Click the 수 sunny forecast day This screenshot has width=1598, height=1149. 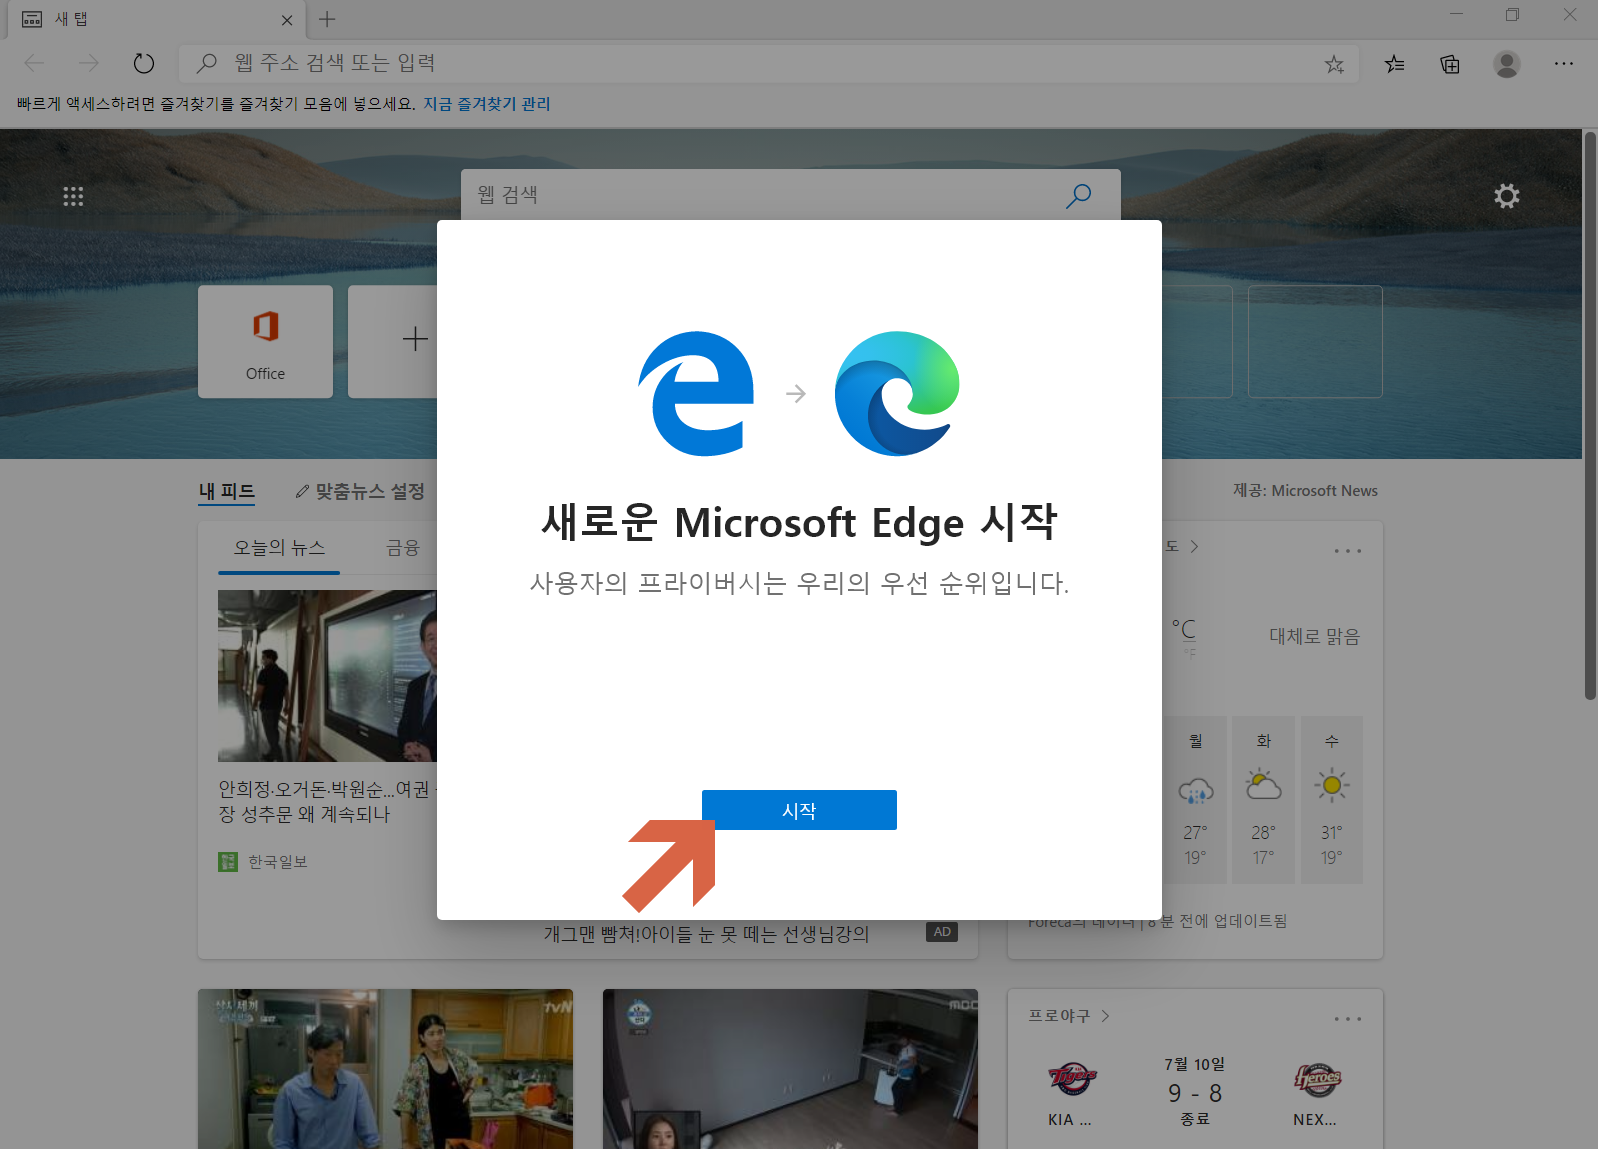tap(1331, 799)
